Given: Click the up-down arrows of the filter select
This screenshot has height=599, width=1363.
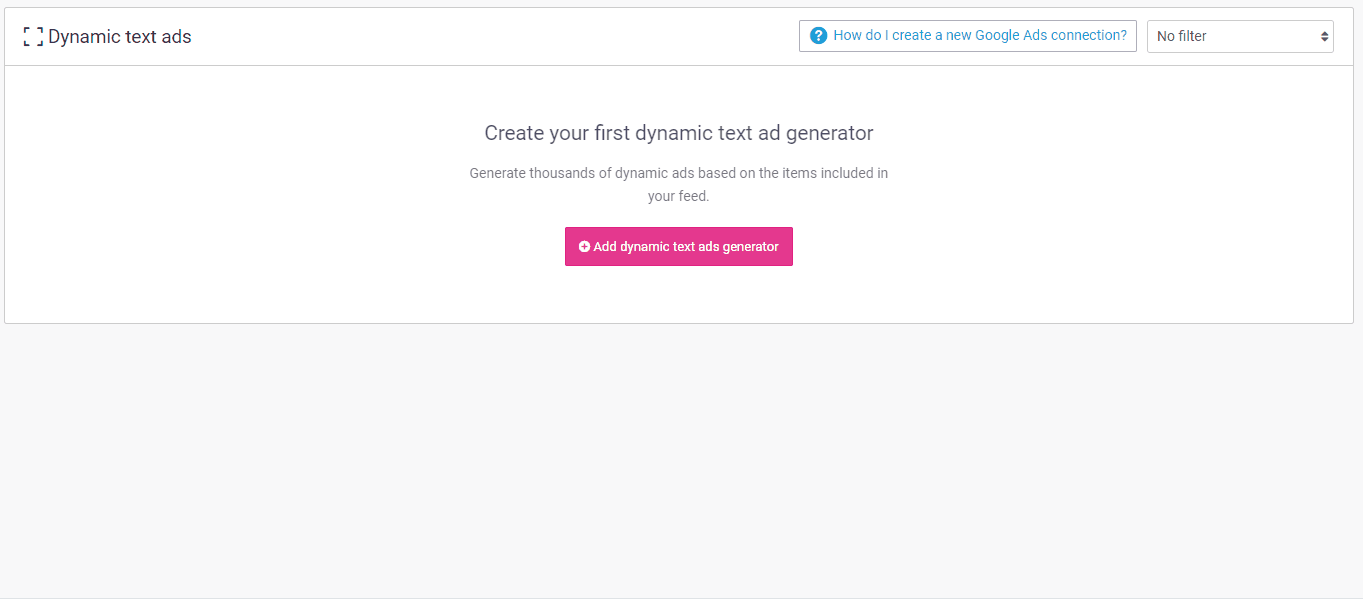Looking at the screenshot, I should [x=1325, y=36].
